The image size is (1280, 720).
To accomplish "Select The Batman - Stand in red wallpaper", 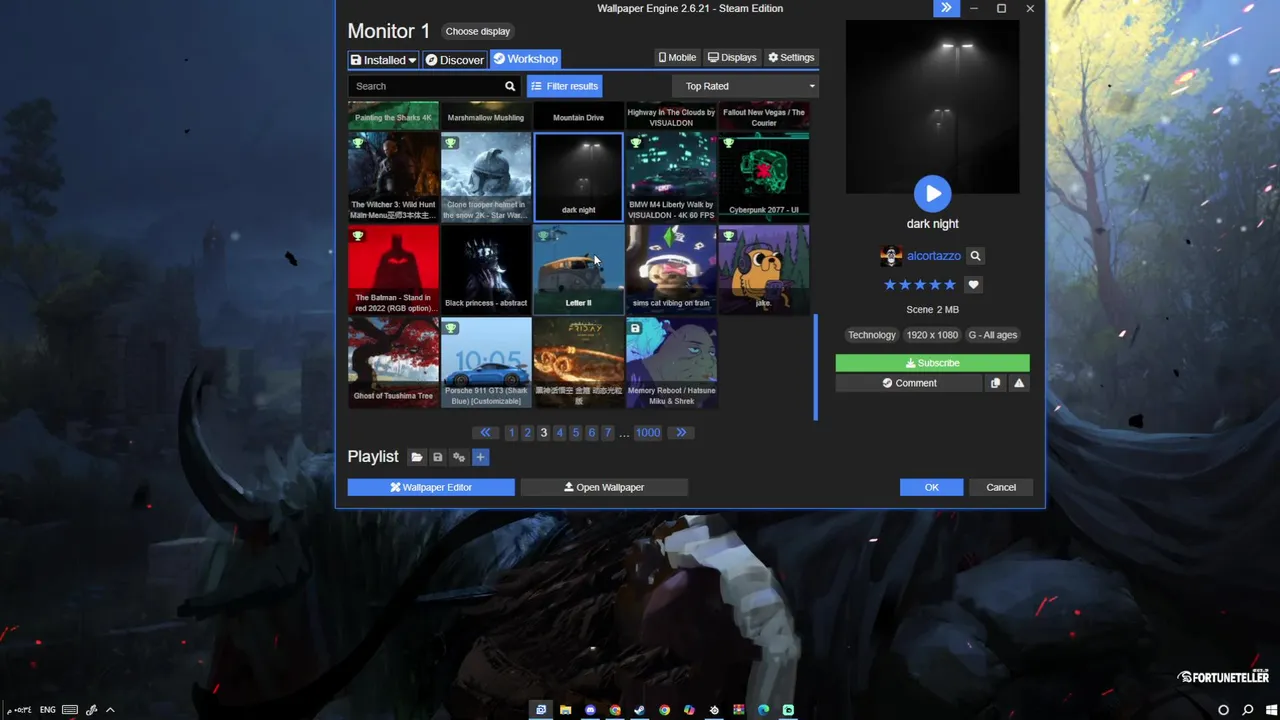I will click(x=393, y=270).
